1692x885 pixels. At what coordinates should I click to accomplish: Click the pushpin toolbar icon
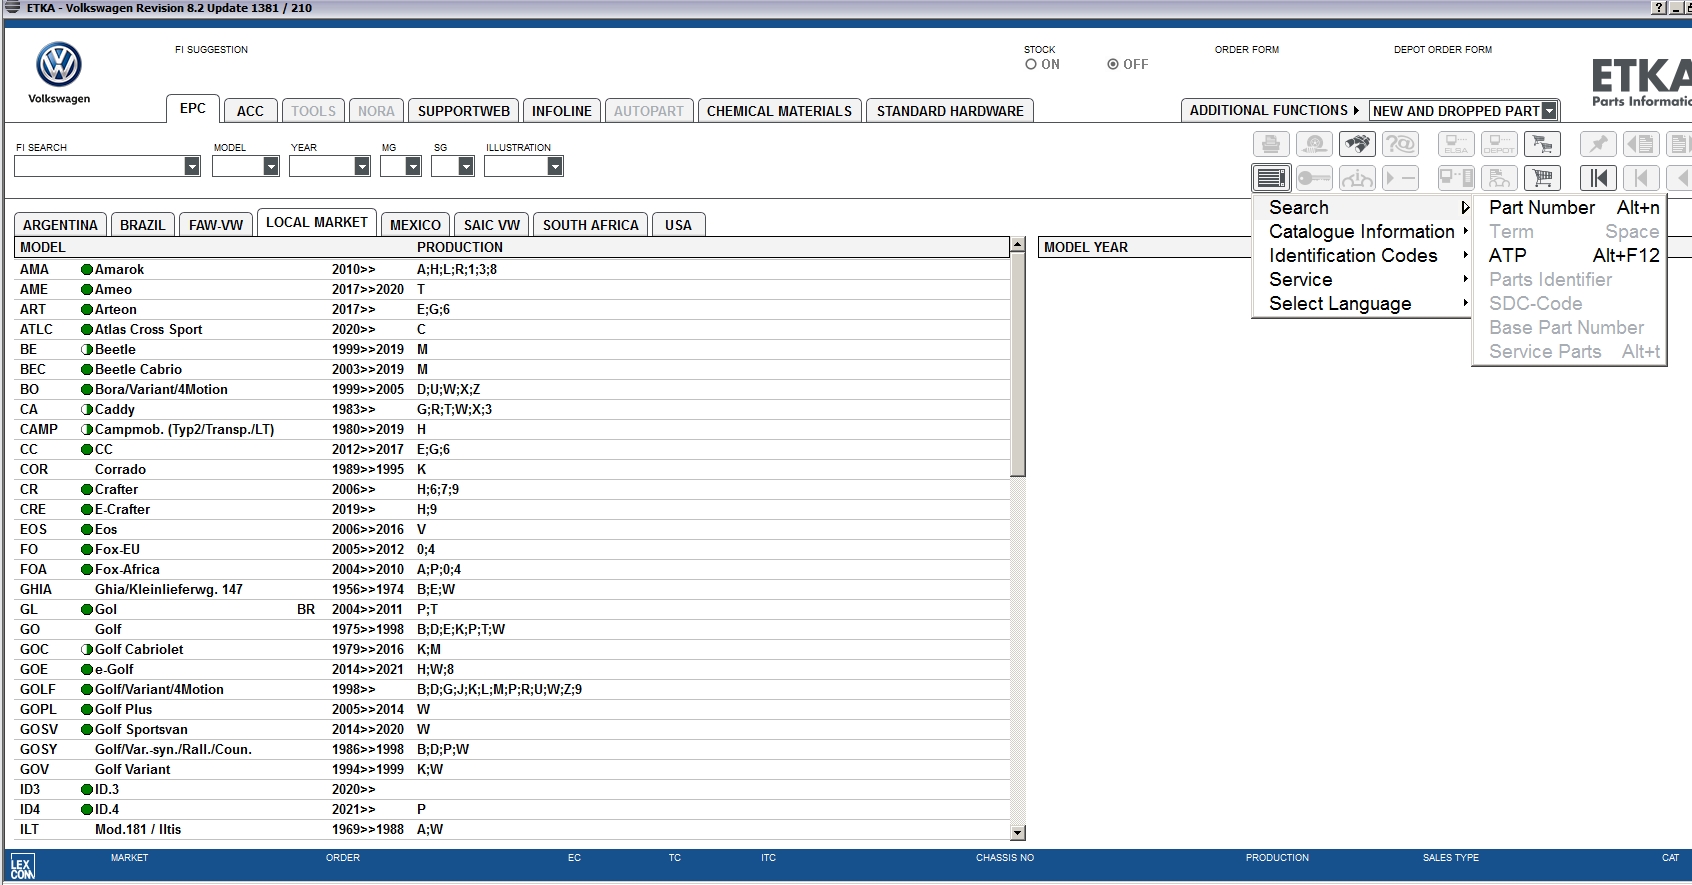[x=1598, y=145]
